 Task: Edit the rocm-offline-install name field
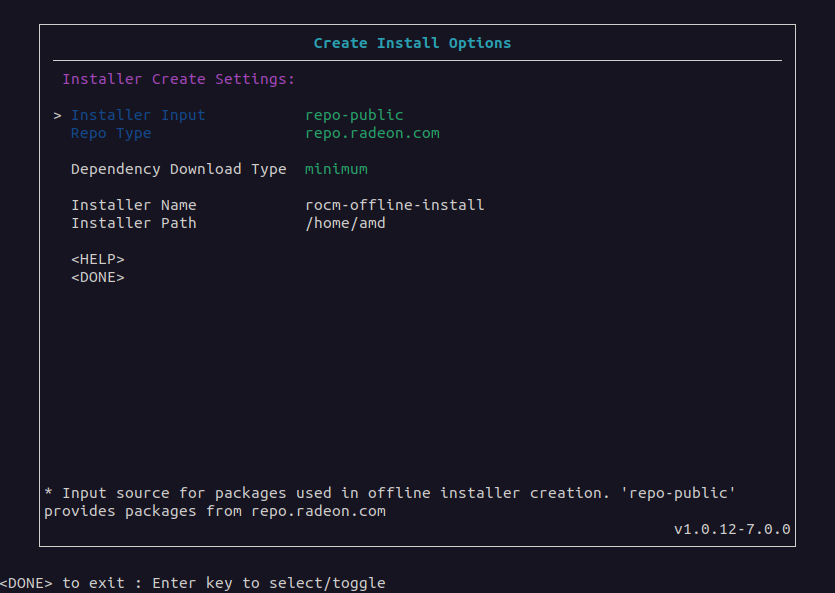(x=395, y=205)
